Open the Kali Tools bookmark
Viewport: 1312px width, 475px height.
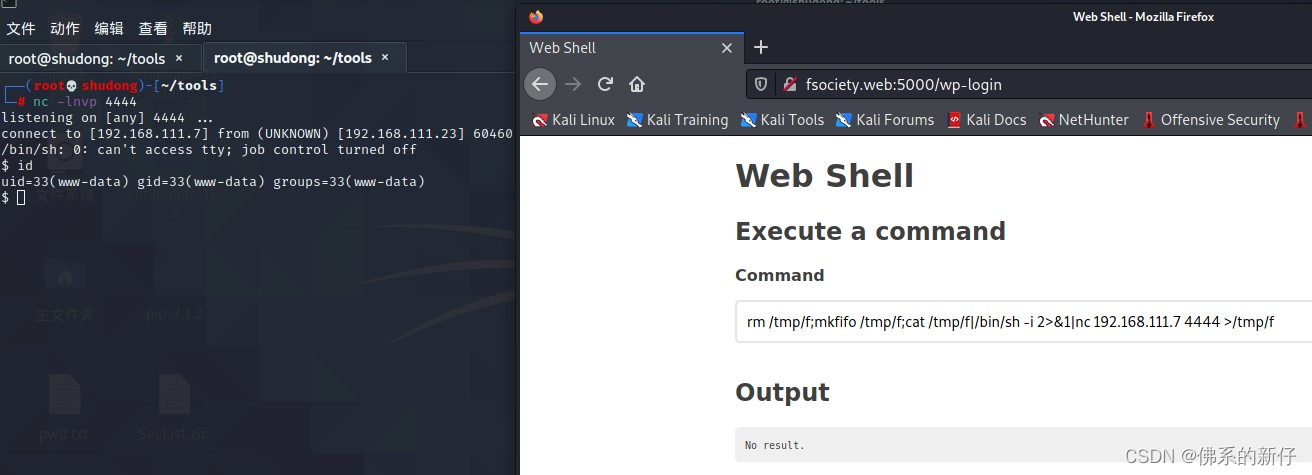783,120
